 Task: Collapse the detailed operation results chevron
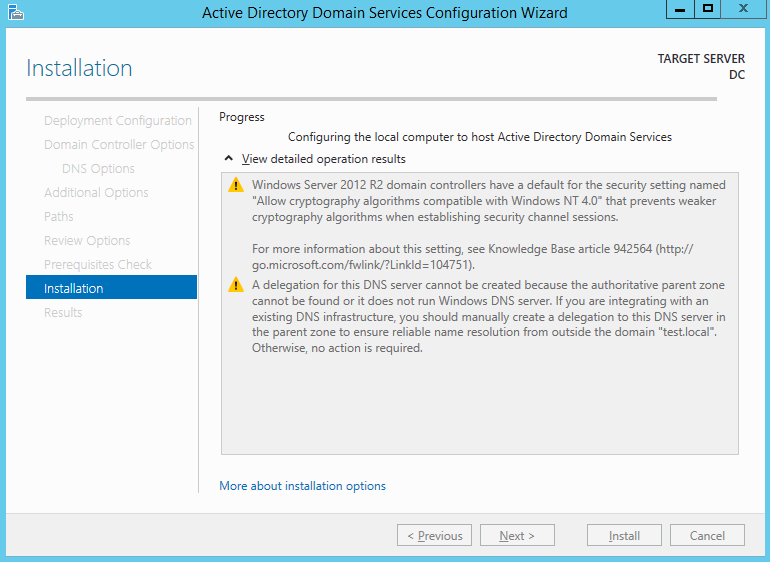(228, 158)
